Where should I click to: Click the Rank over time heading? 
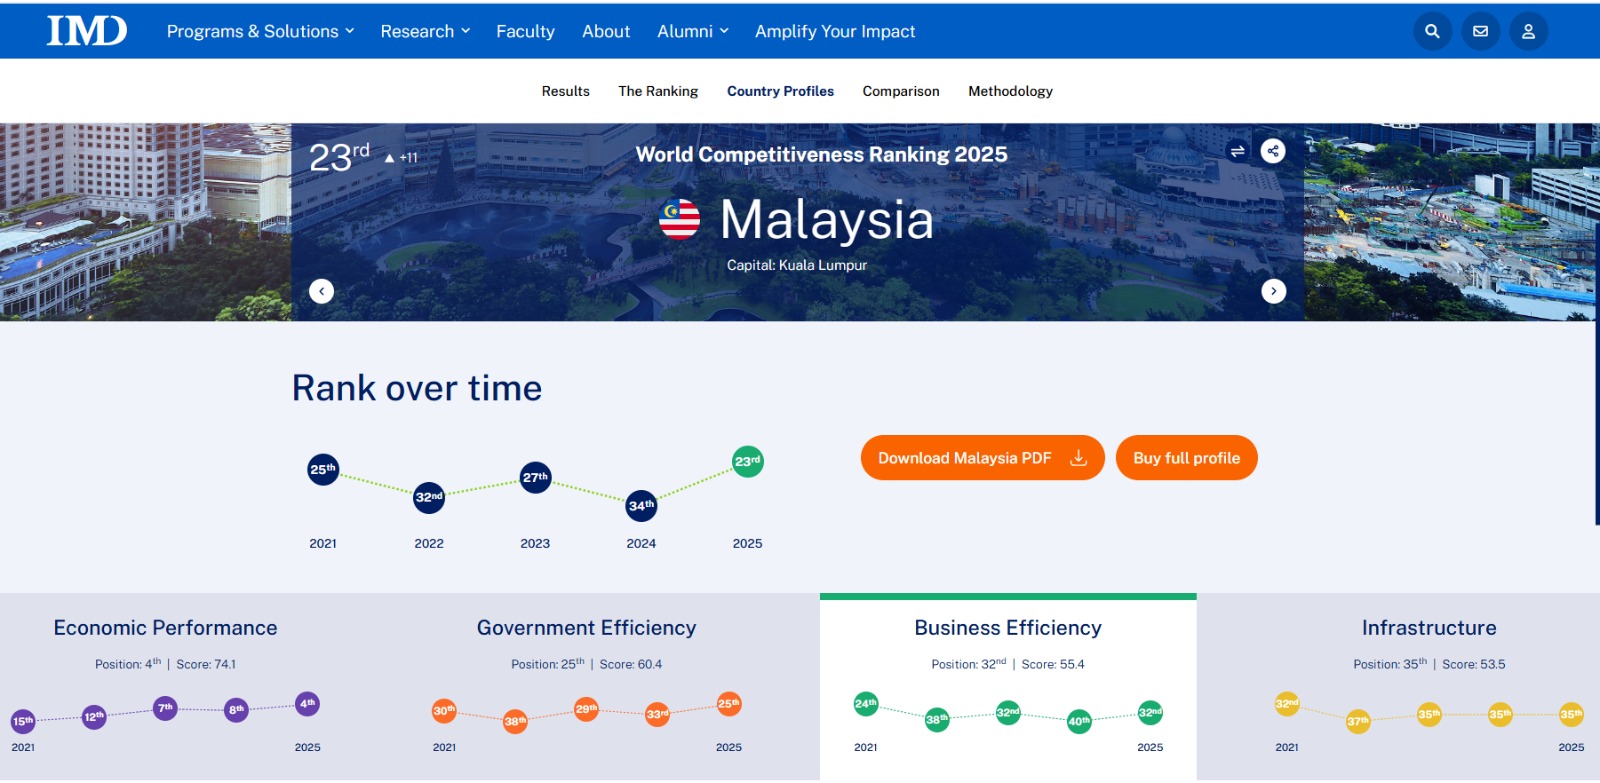point(417,388)
